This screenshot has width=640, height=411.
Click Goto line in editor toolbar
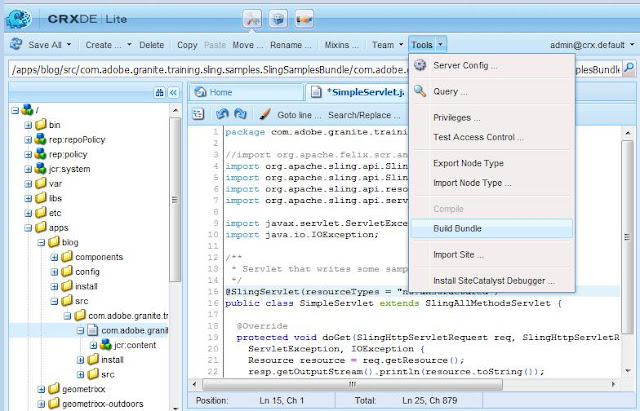[x=299, y=115]
